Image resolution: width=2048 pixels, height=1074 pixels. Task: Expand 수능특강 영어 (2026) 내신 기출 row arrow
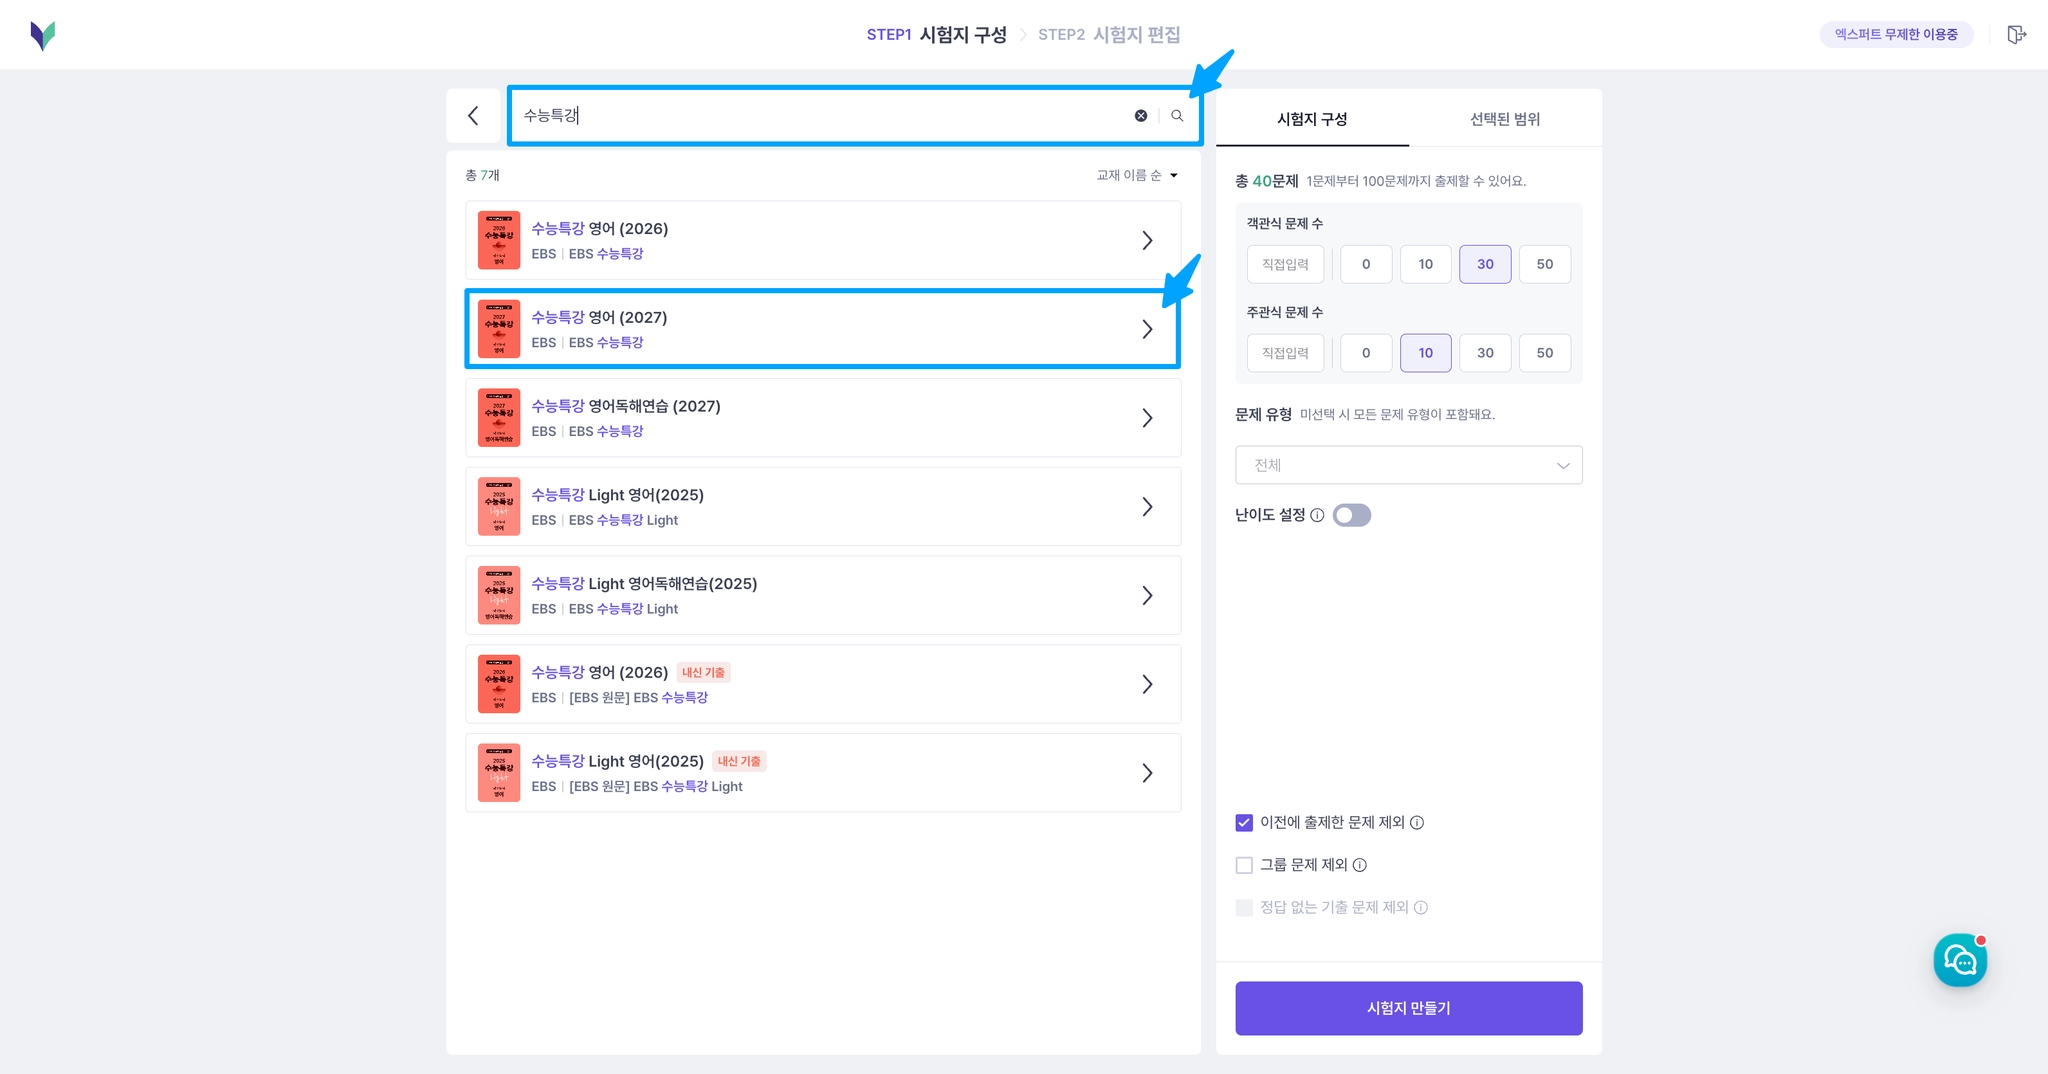click(1147, 684)
